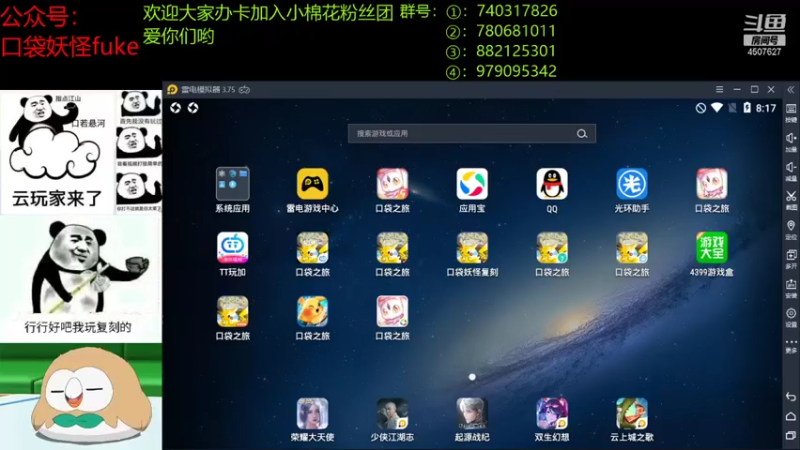
Task: Open 按键 keyboard mapping in sidebar
Action: point(791,113)
